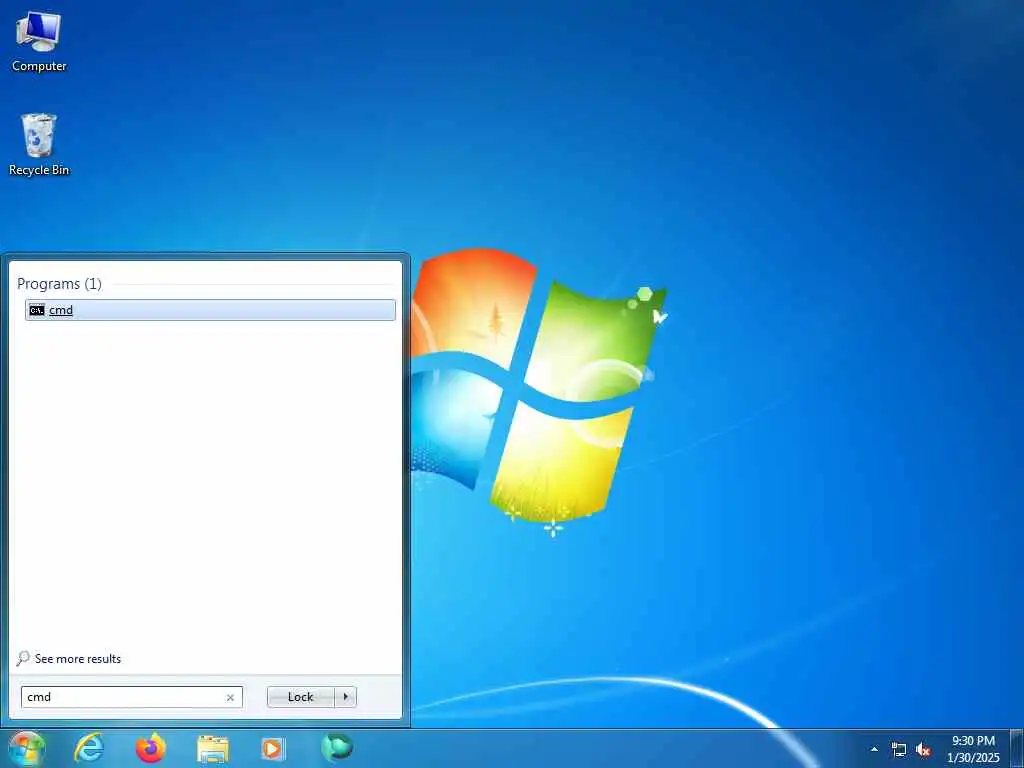Image resolution: width=1024 pixels, height=768 pixels.
Task: Open the clock showing 9:30 PM
Action: 973,749
